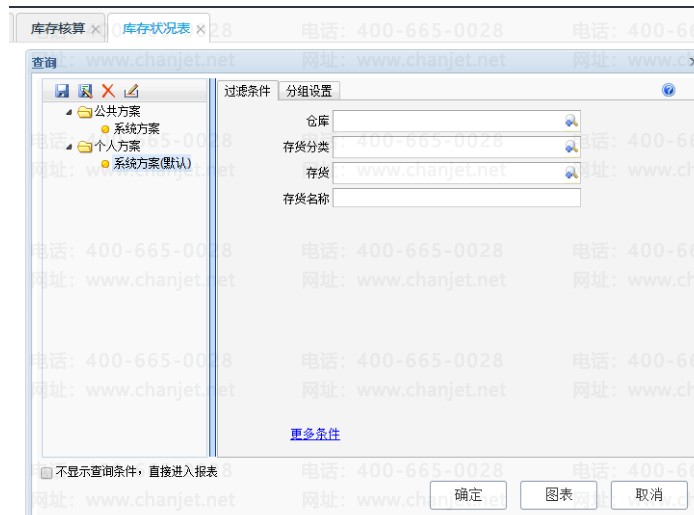The height and width of the screenshot is (515, 694).
Task: Click the 确定 button
Action: click(x=468, y=495)
